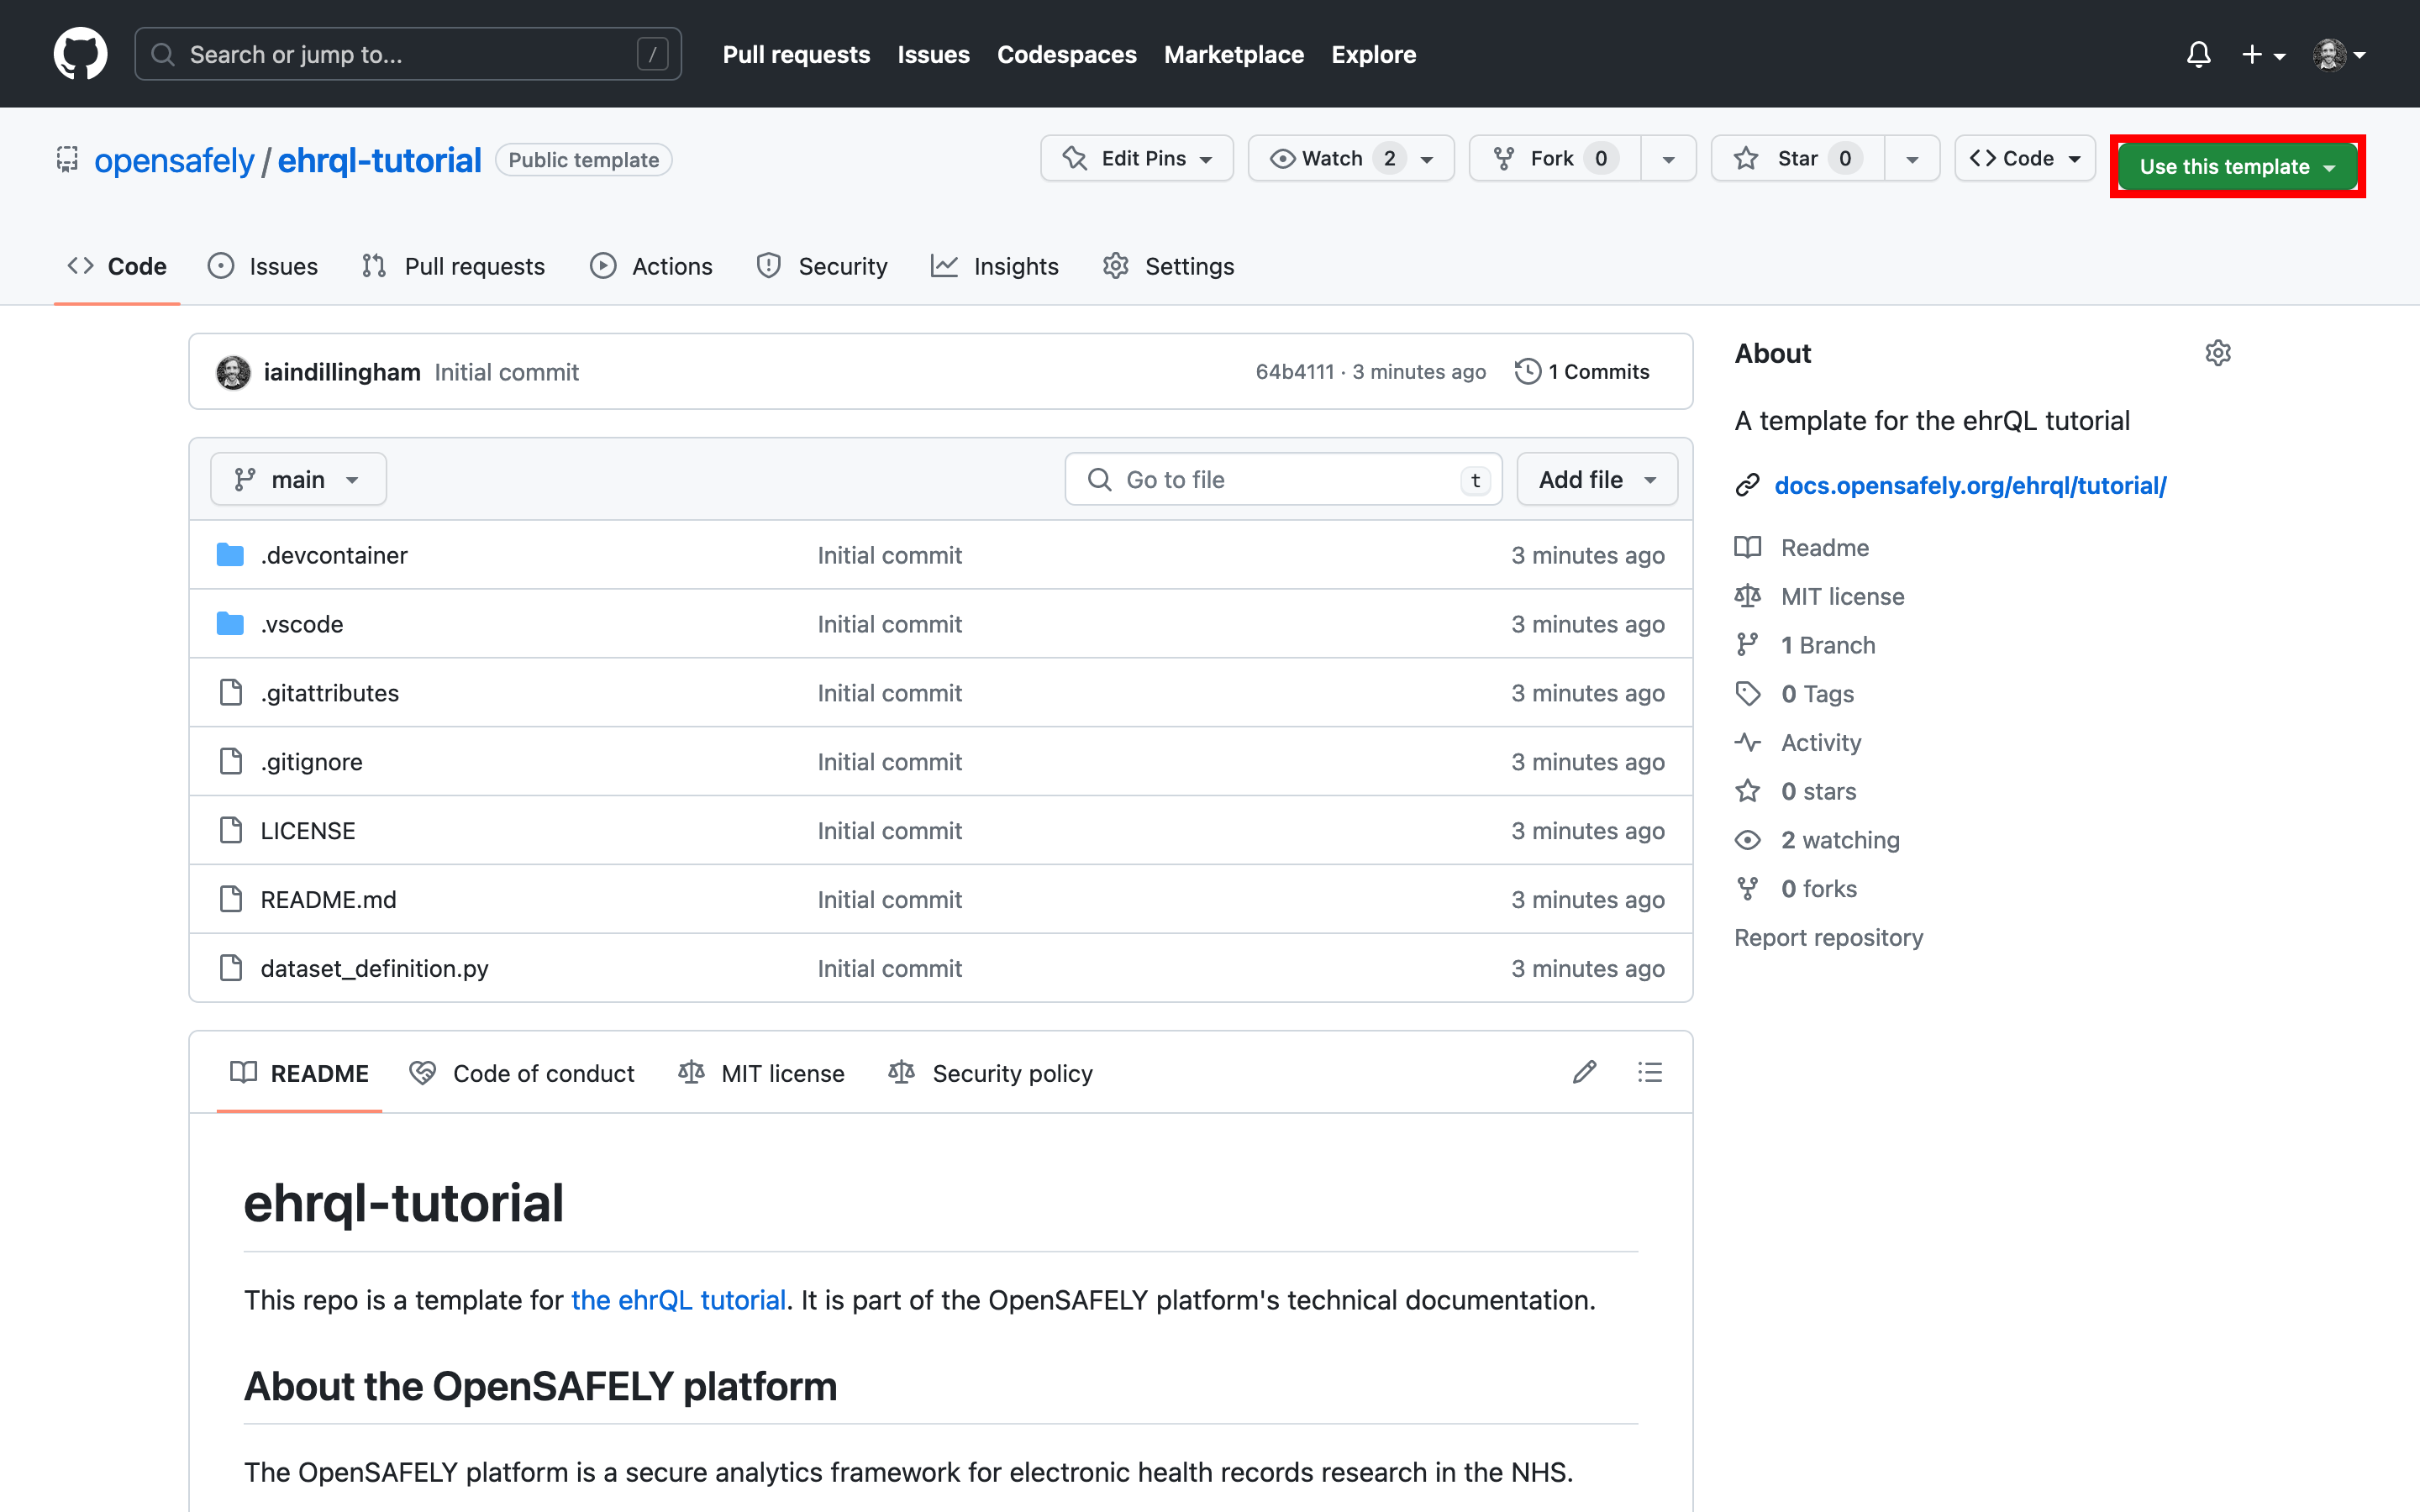Click the .gitattributes file icon
The width and height of the screenshot is (2420, 1512).
click(x=230, y=692)
